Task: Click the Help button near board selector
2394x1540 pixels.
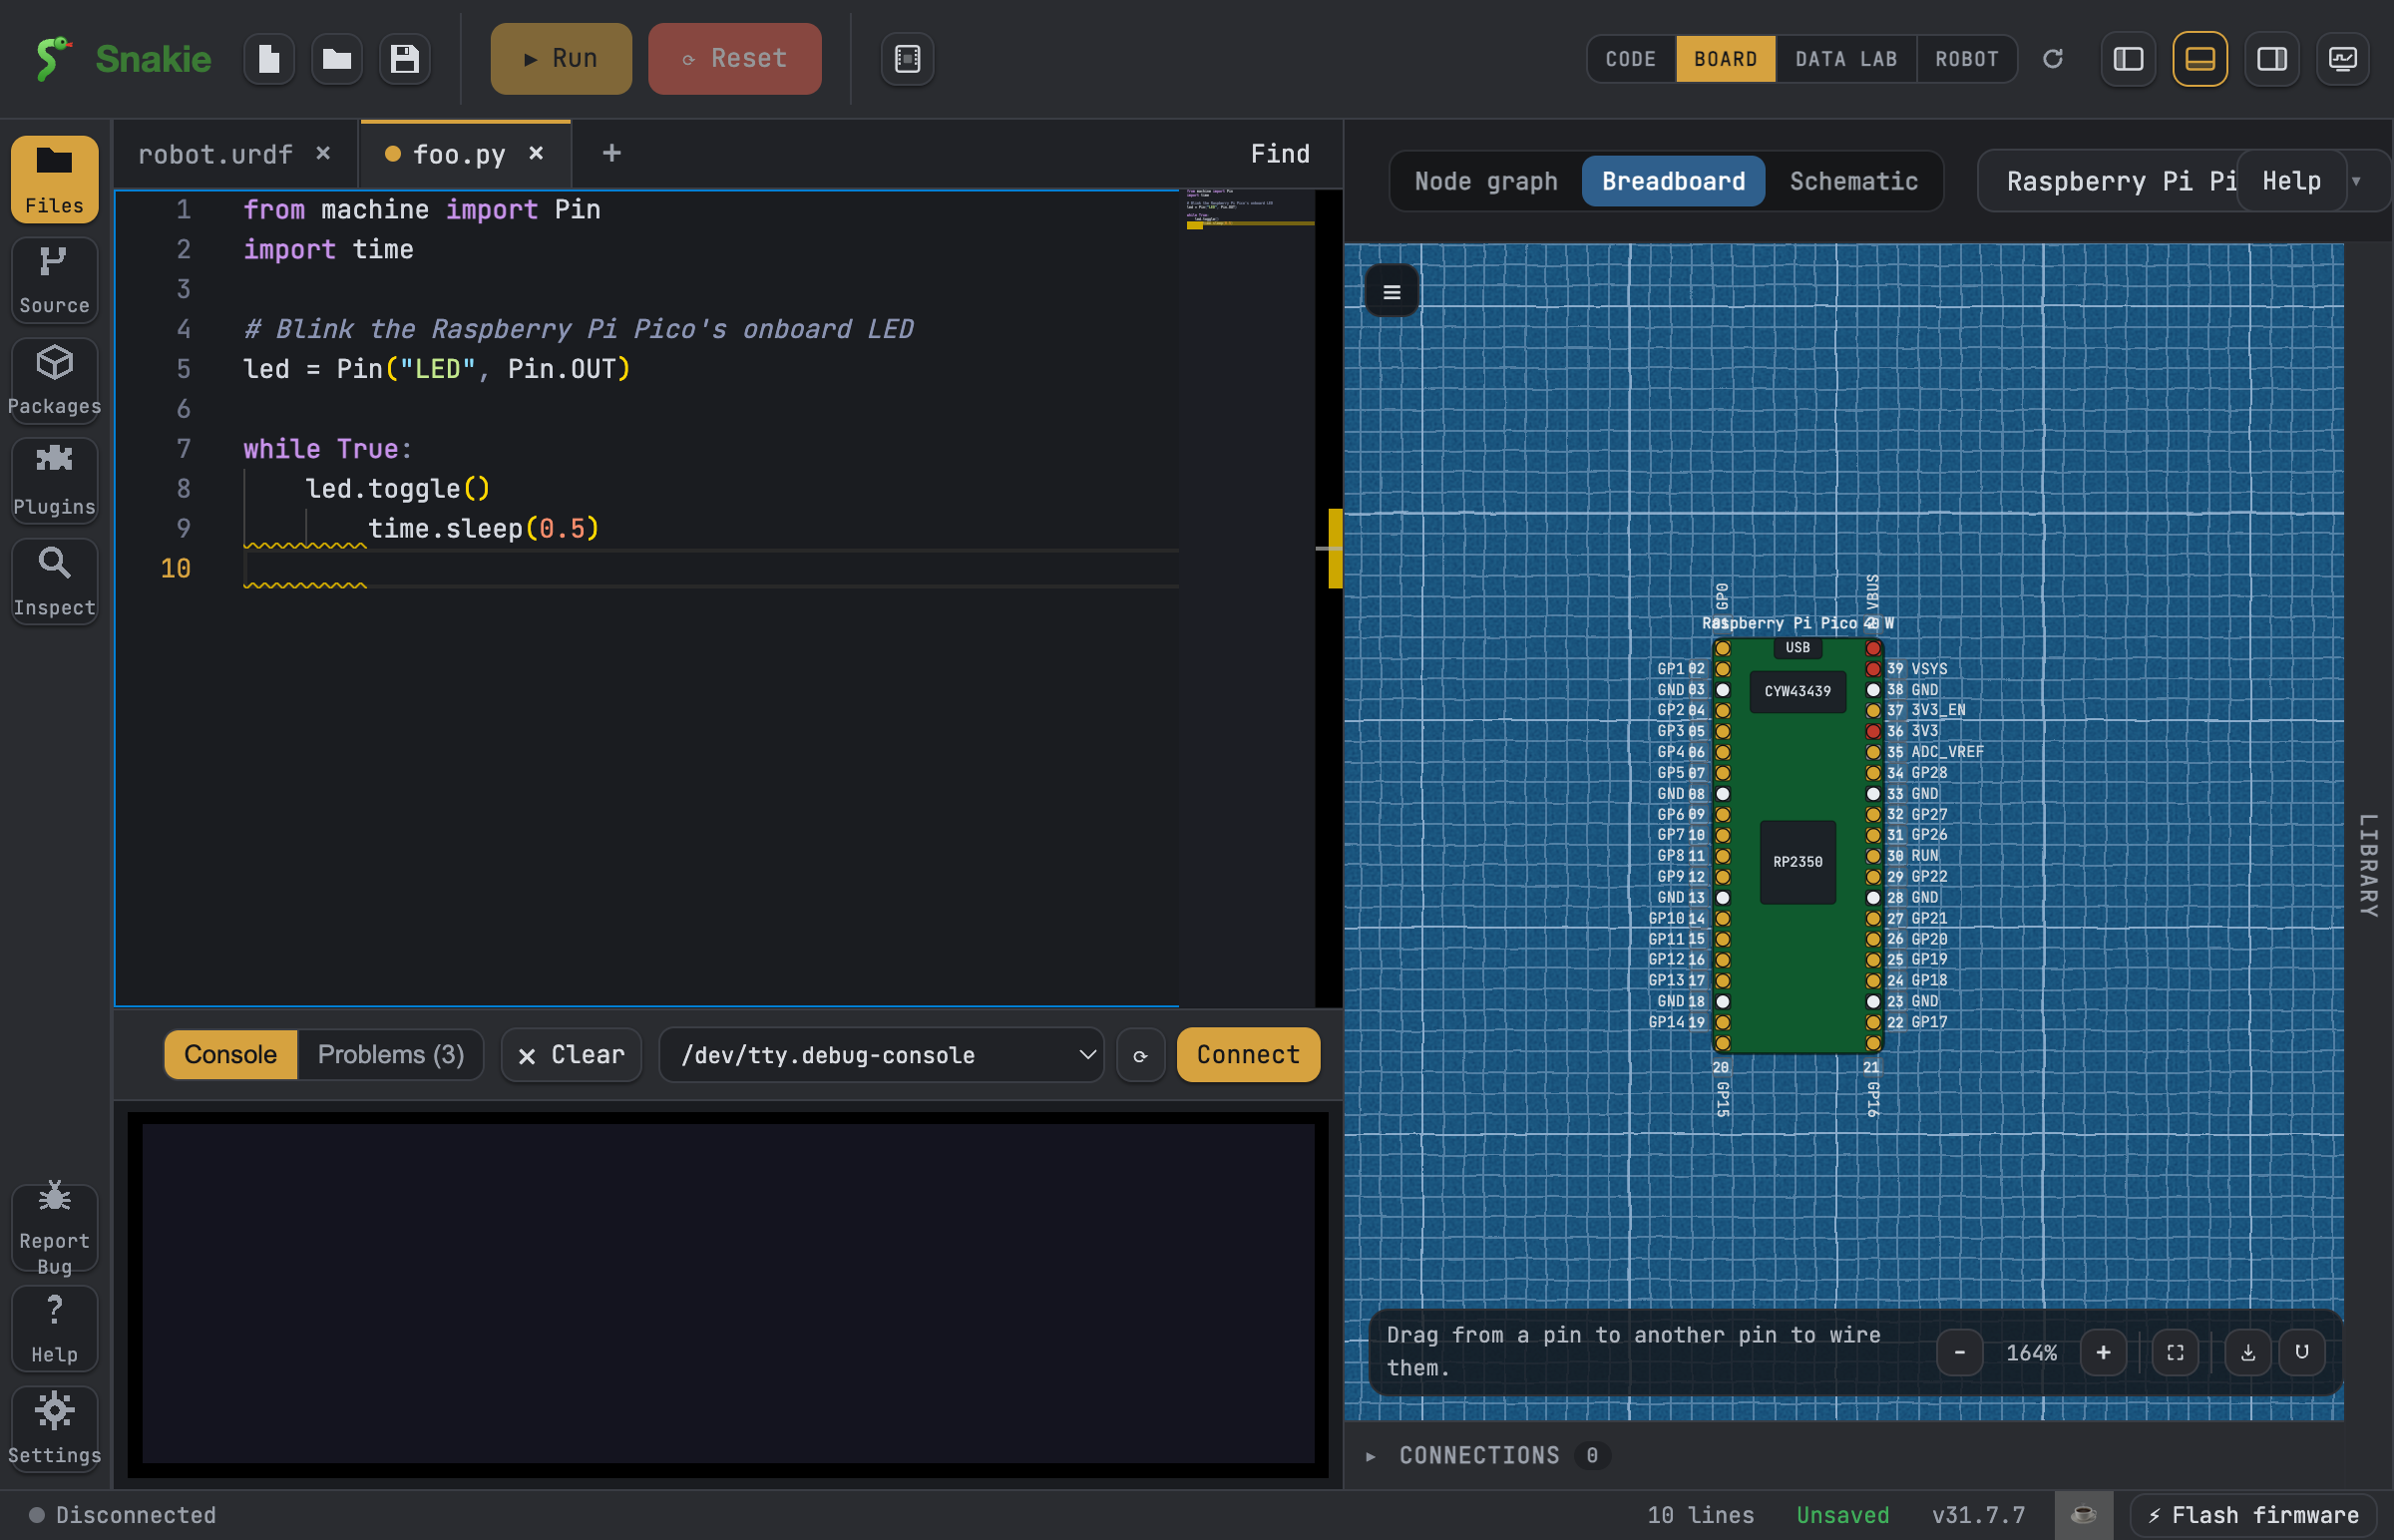Action: click(2291, 181)
